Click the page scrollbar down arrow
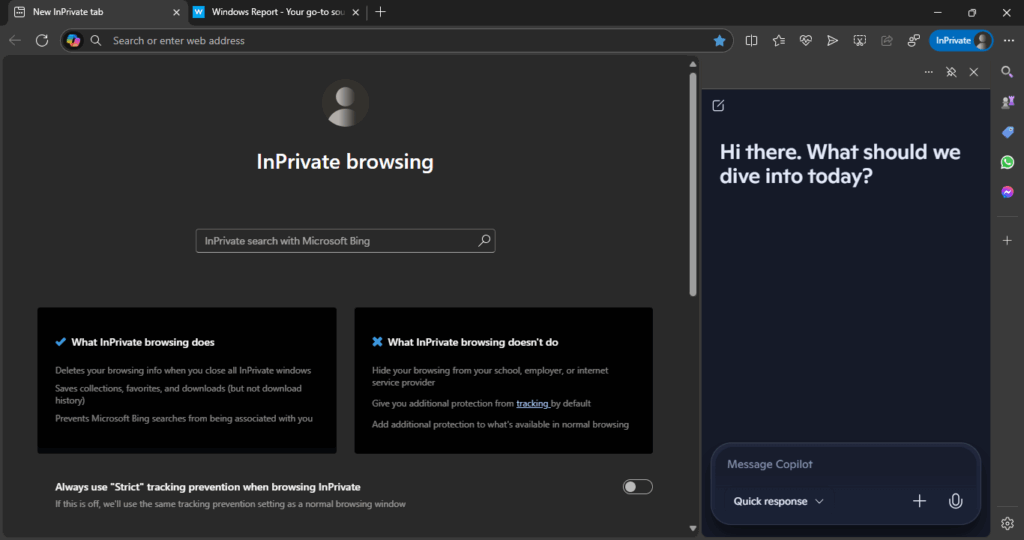This screenshot has height=540, width=1024. click(x=693, y=528)
